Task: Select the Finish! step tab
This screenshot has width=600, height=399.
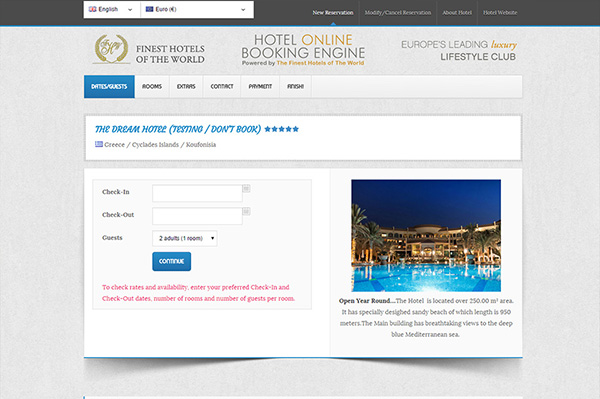Action: tap(295, 86)
